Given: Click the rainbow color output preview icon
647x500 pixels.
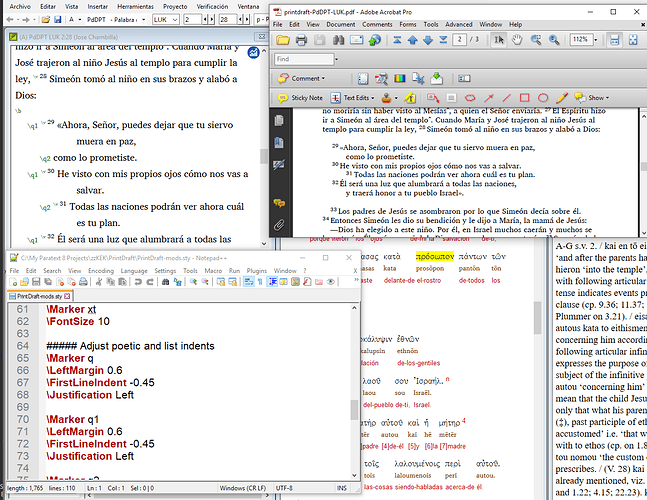Looking at the screenshot, I should coord(399,78).
